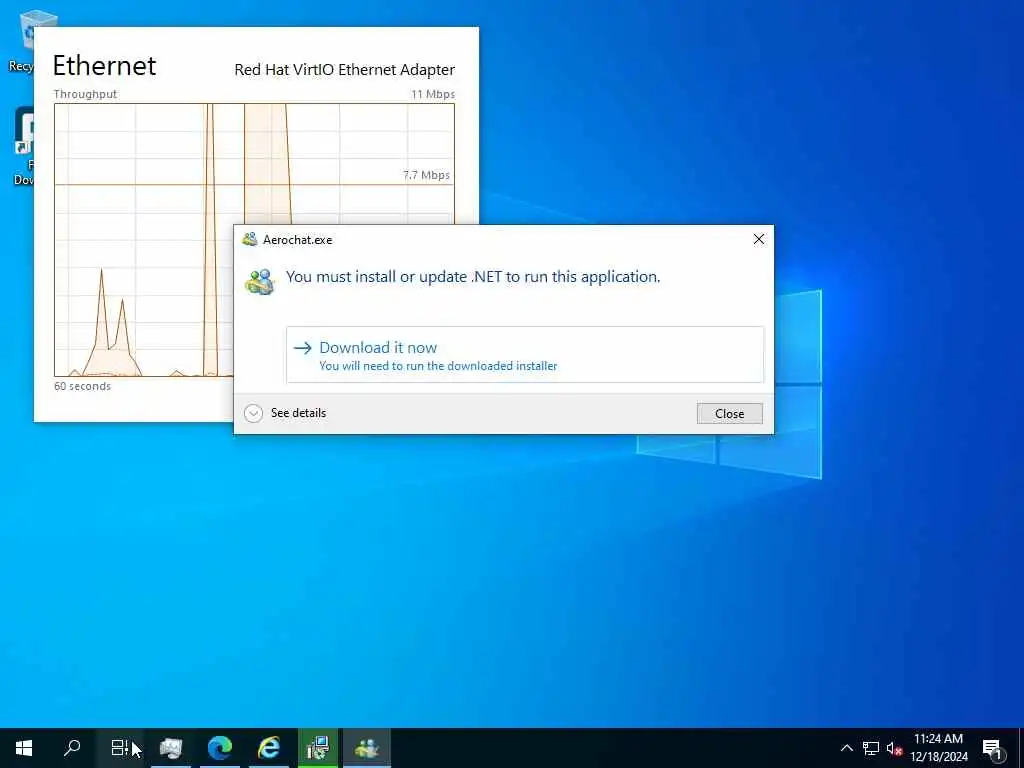The image size is (1024, 768).
Task: Click the Aerochat icon in dialog title bar
Action: [x=249, y=239]
